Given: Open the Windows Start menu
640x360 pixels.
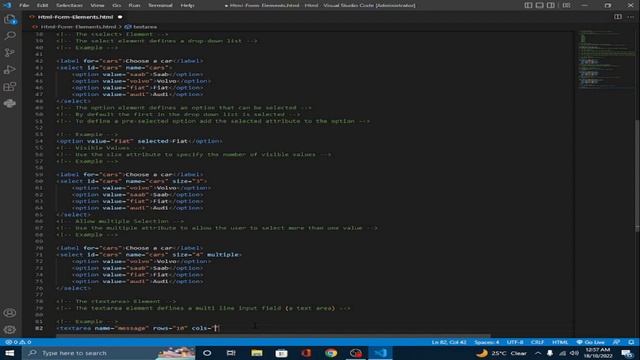Looking at the screenshot, I should click(x=9, y=353).
